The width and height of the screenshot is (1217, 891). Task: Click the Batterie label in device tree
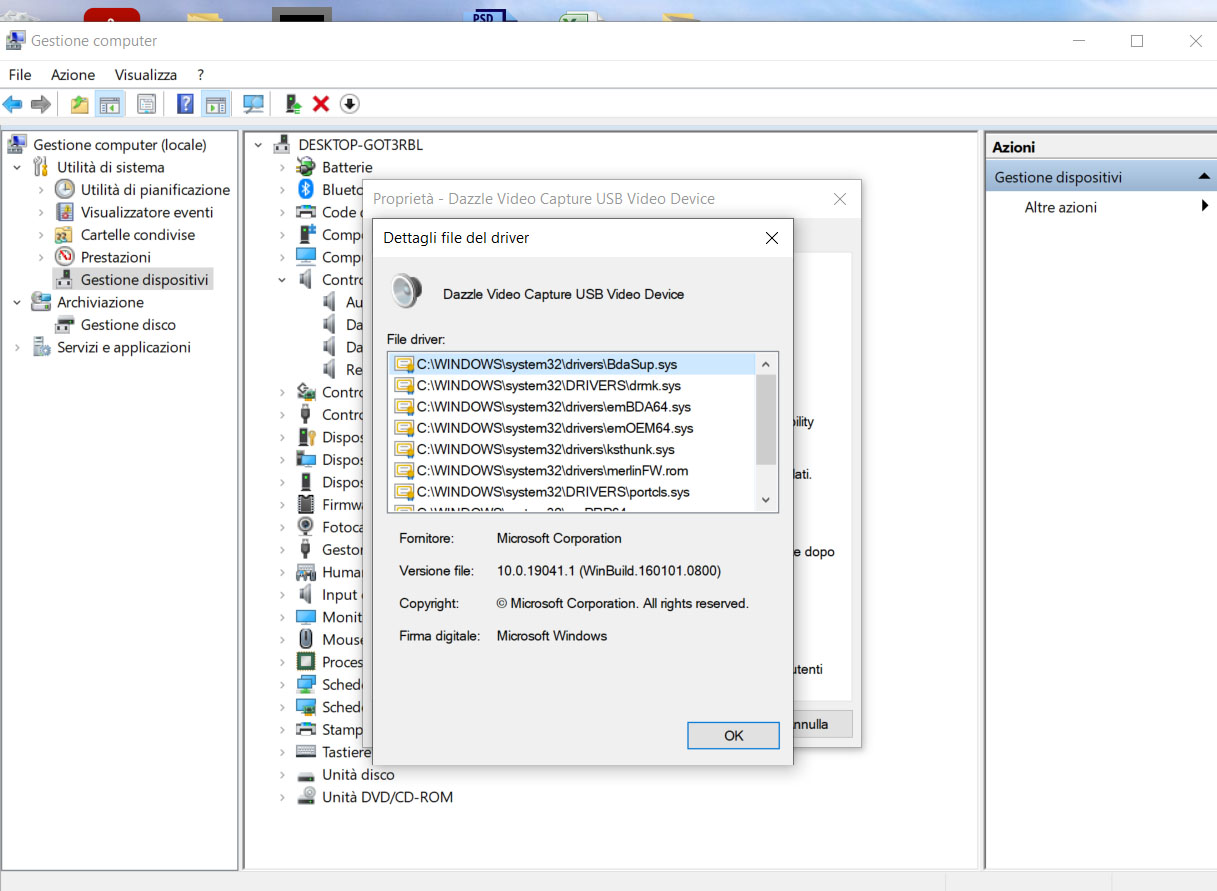pos(347,167)
